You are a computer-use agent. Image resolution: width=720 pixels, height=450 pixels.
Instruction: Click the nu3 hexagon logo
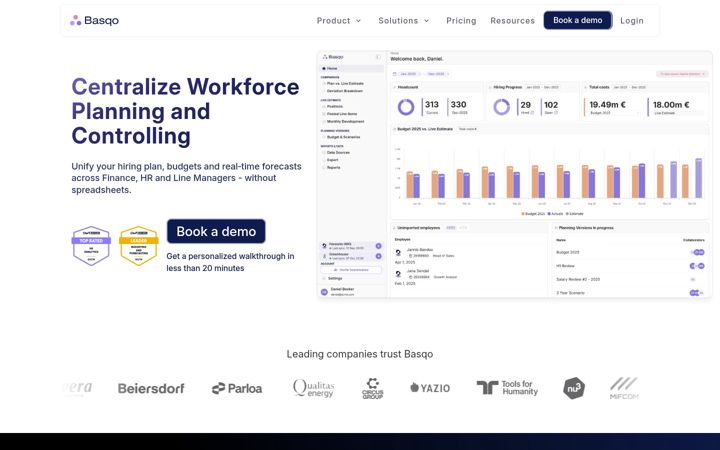[x=574, y=388]
